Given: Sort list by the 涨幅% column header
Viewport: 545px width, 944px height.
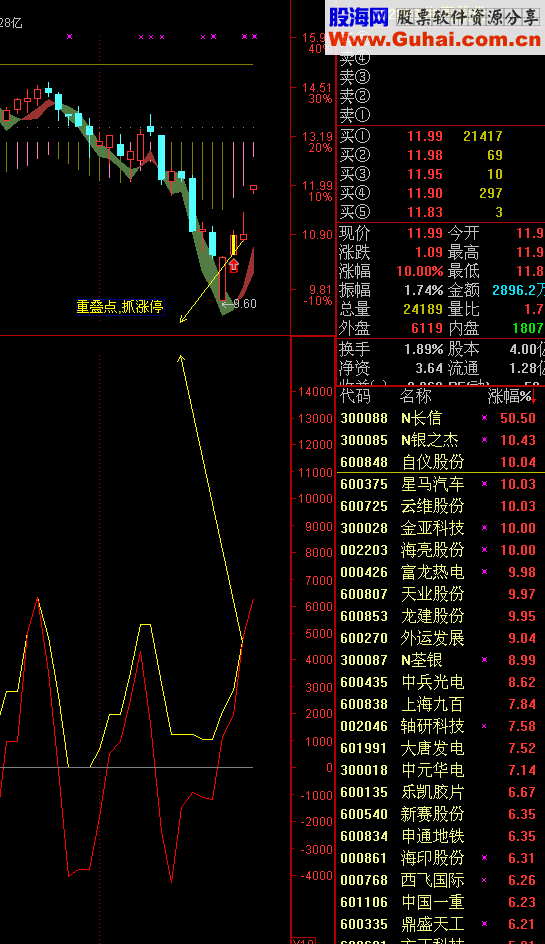Looking at the screenshot, I should pyautogui.click(x=509, y=396).
